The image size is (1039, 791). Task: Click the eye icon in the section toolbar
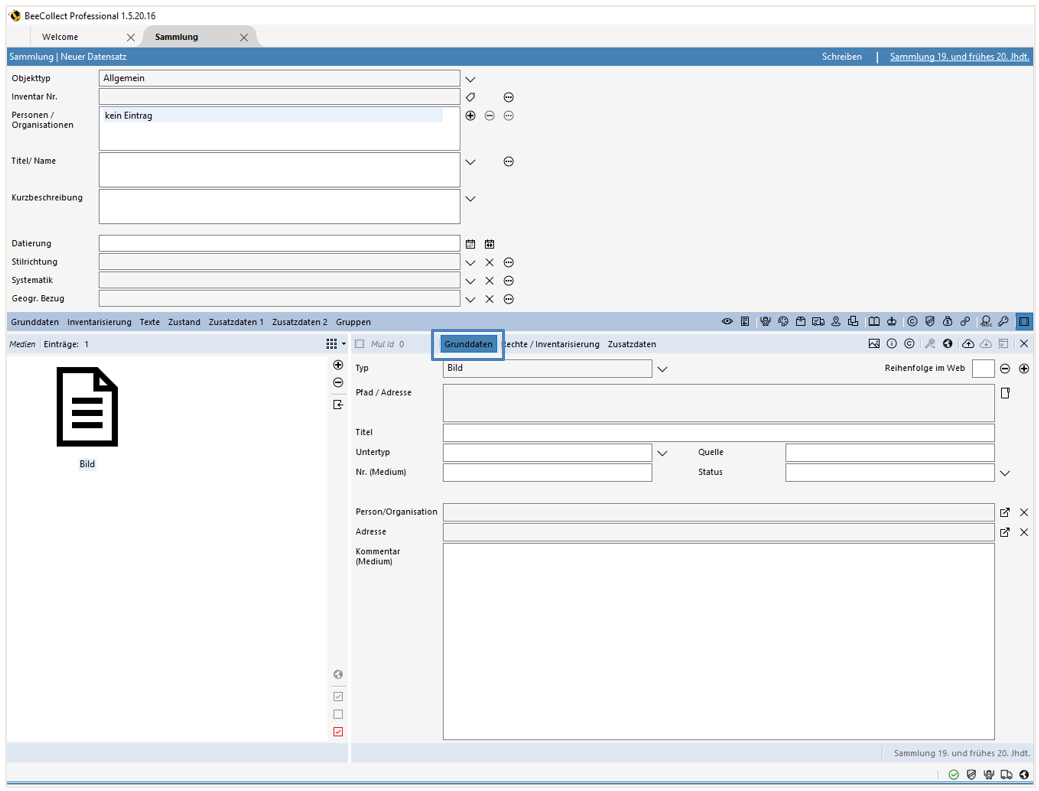tap(728, 322)
